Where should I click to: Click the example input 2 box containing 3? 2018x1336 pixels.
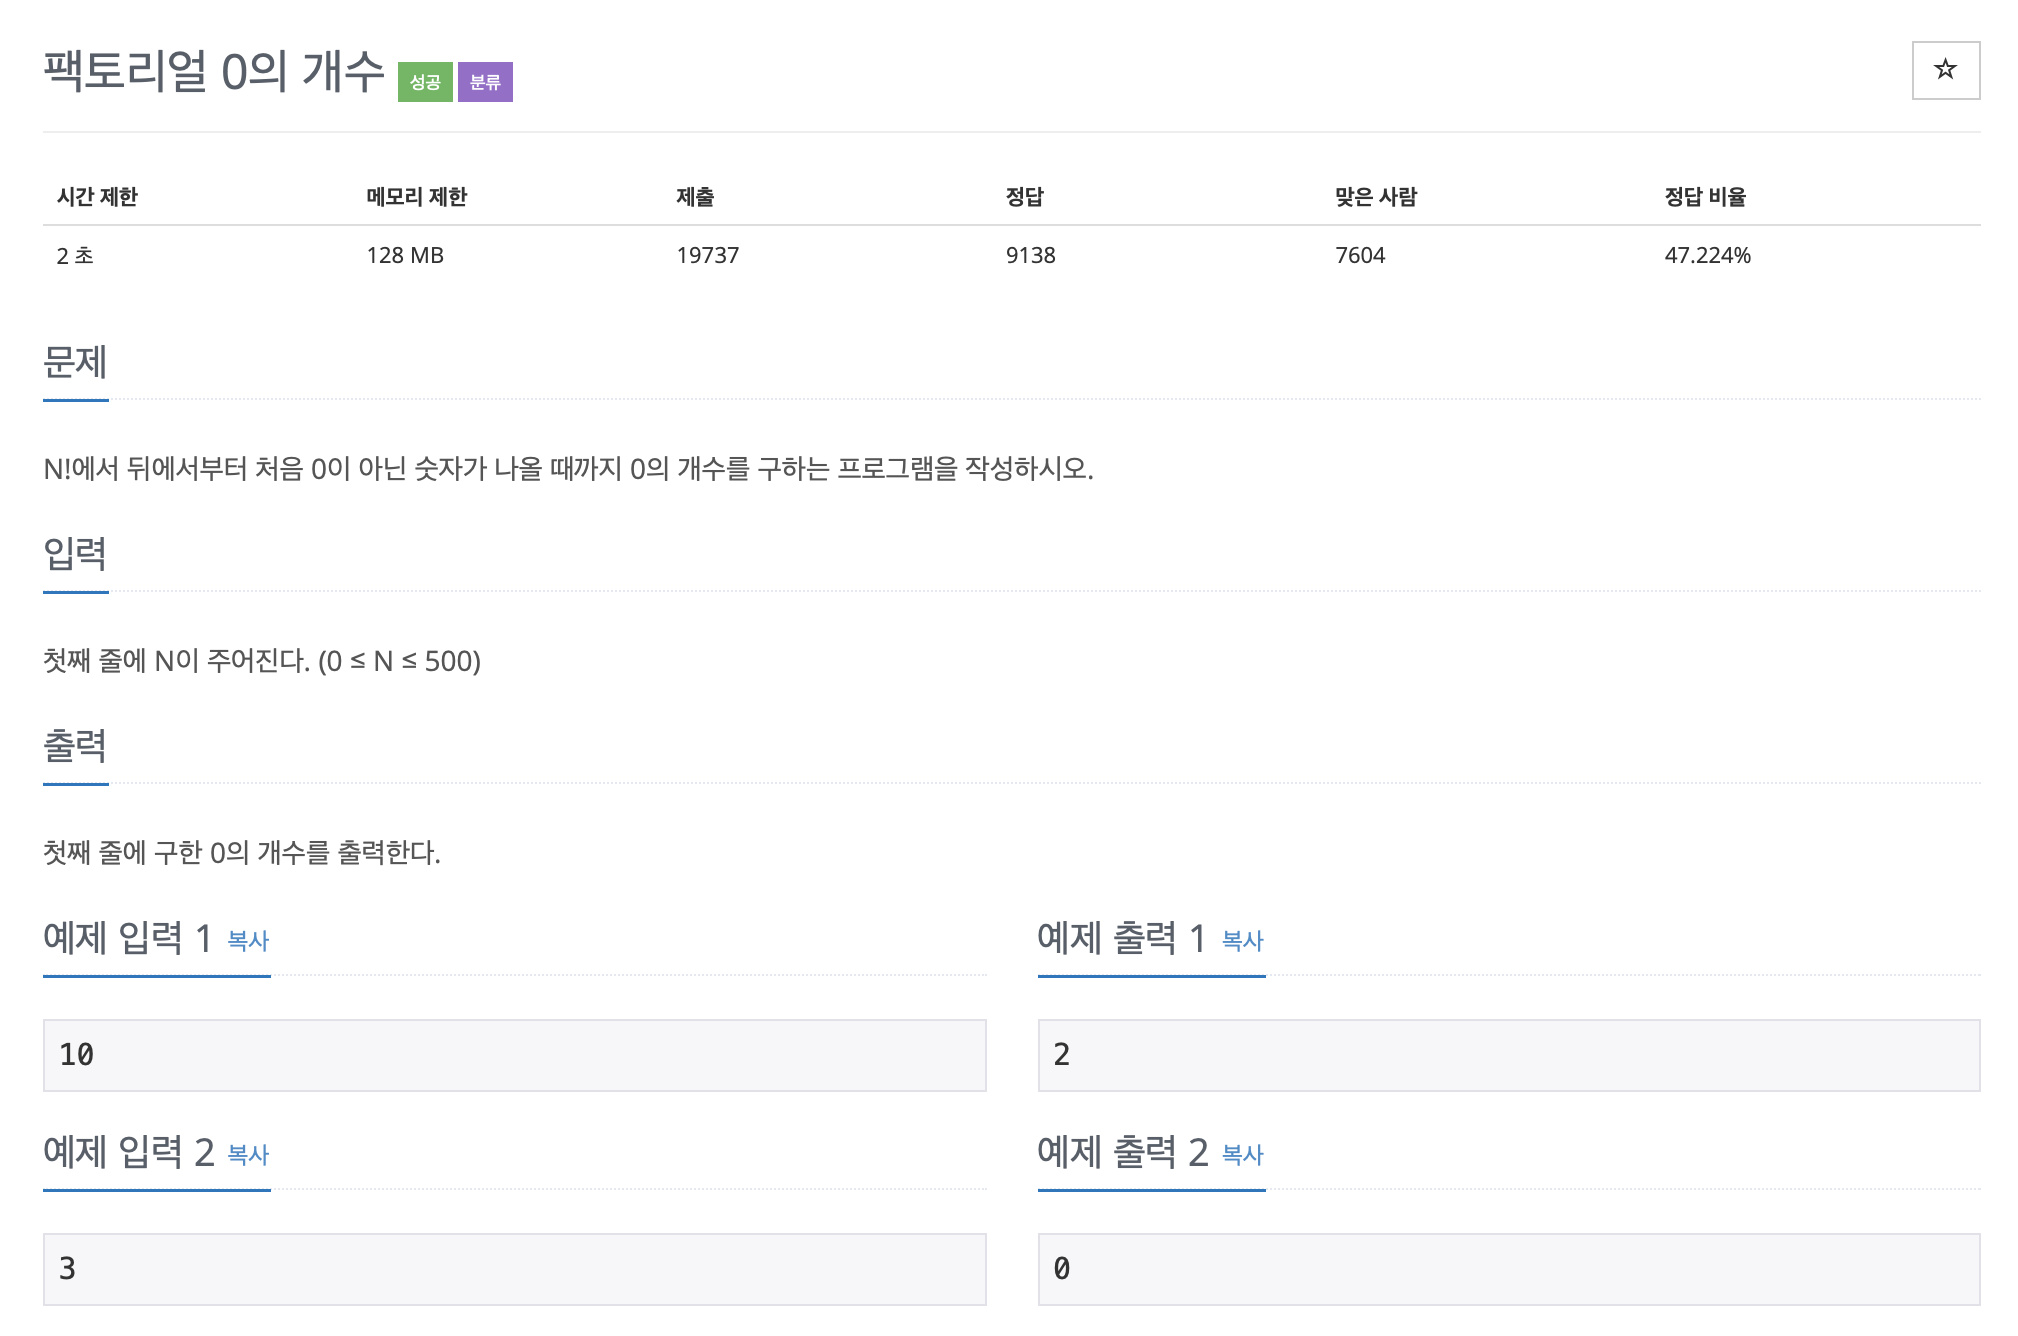514,1269
